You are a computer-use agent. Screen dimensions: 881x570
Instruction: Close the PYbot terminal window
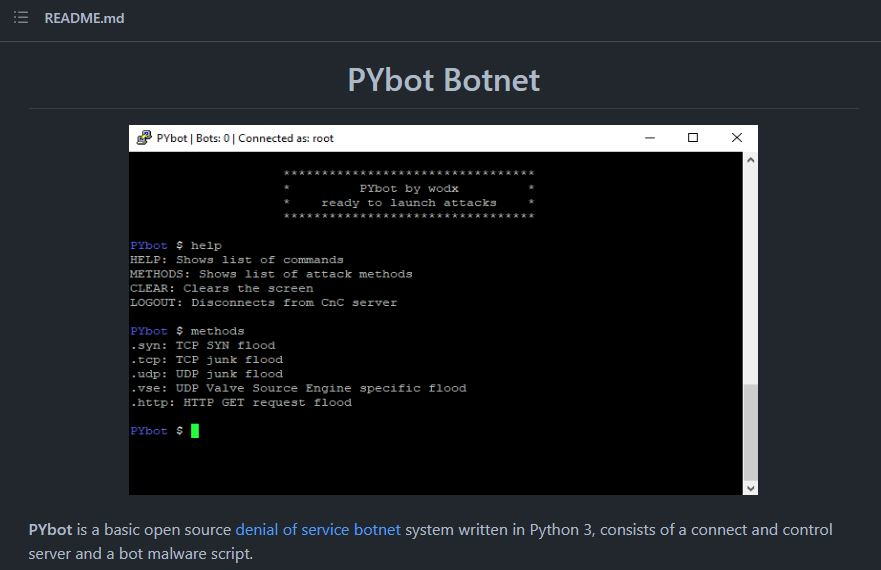tap(737, 138)
